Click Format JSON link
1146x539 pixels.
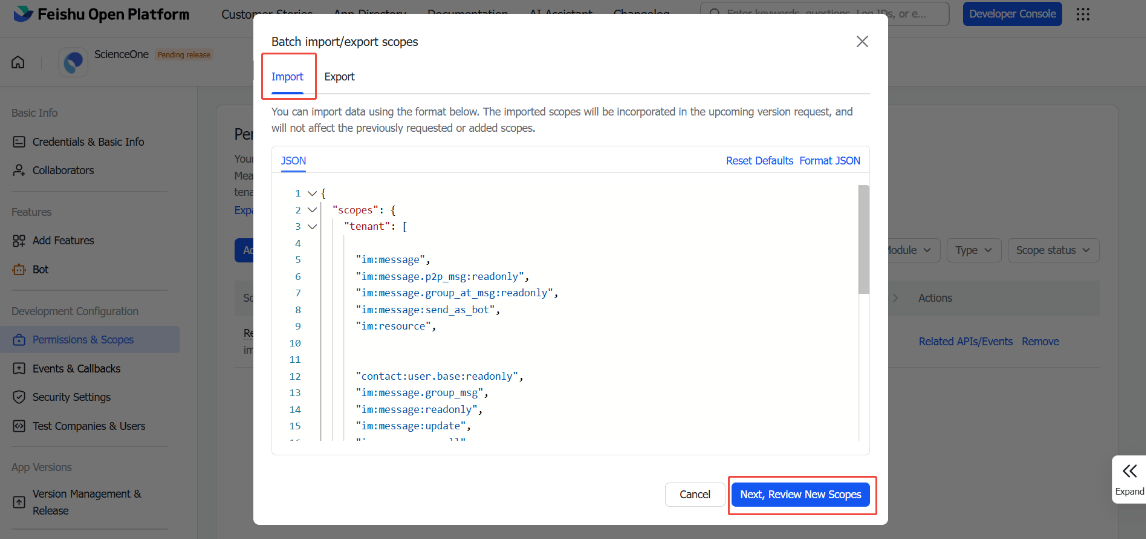[x=830, y=161]
